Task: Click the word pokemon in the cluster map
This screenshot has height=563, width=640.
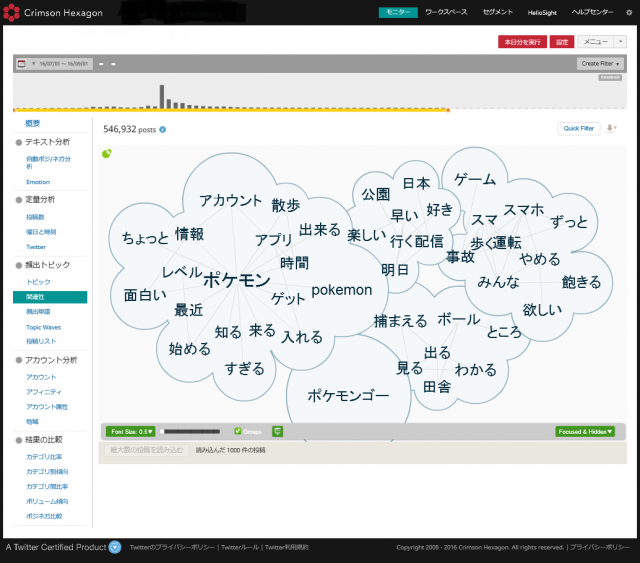Action: click(x=342, y=290)
